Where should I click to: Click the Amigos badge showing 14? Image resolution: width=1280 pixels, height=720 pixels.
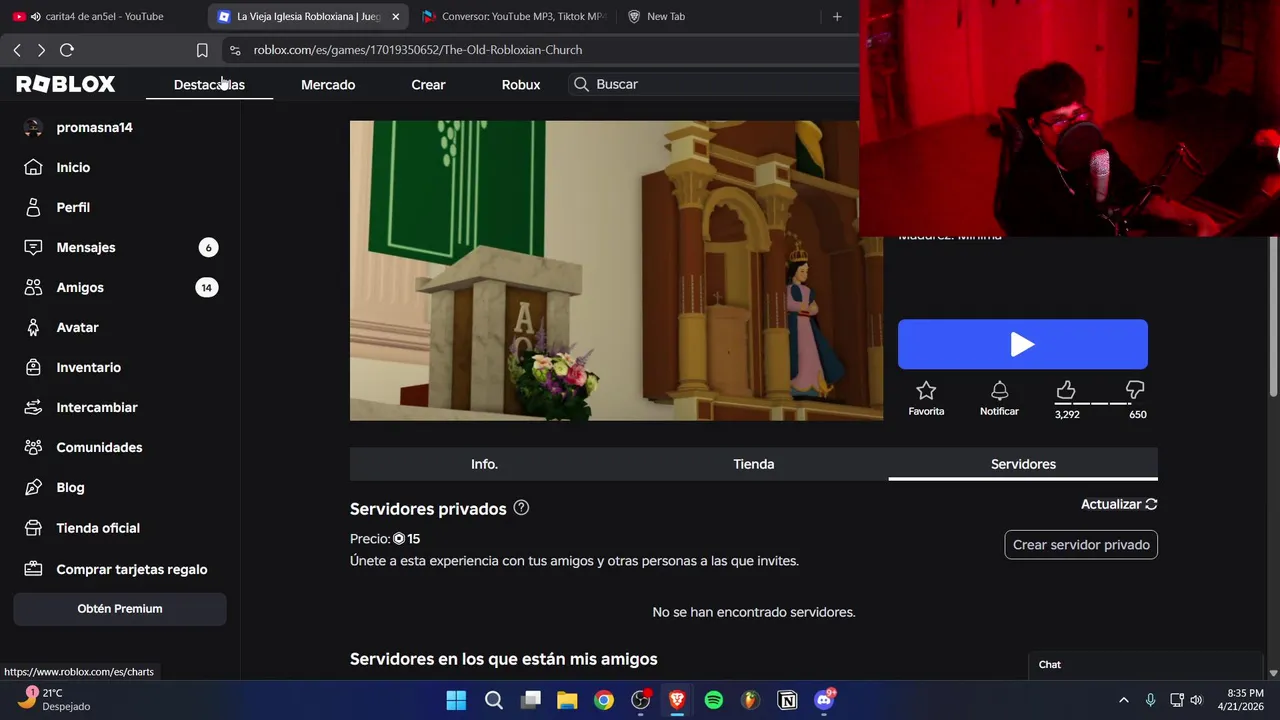[207, 287]
